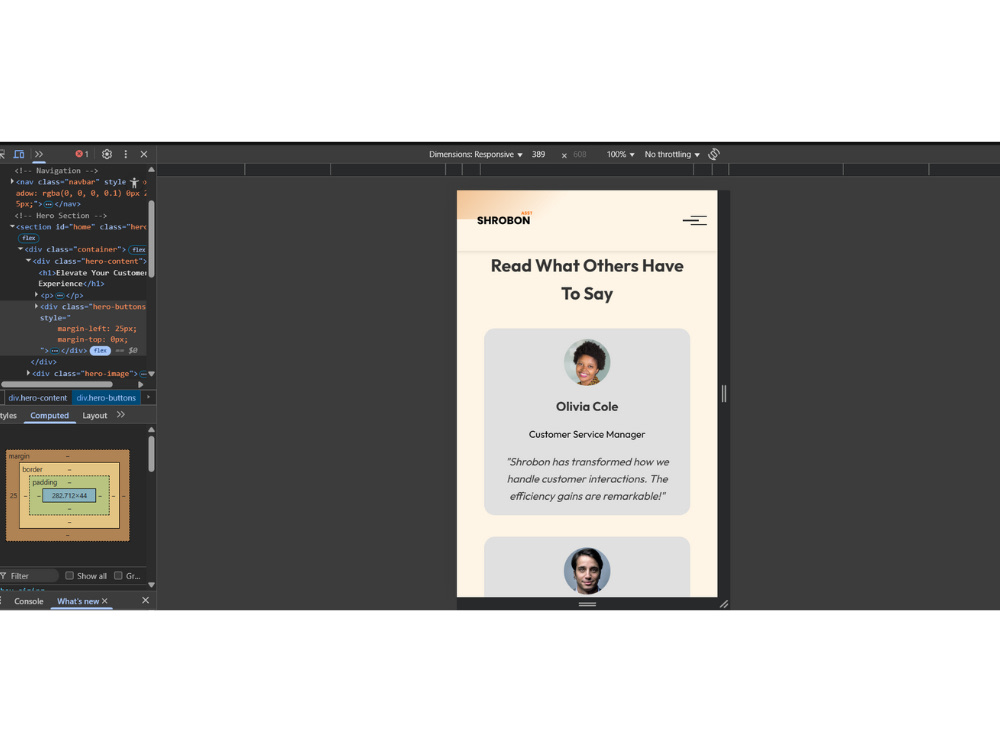
Task: Expand the hero-image div node
Action: click(x=28, y=373)
